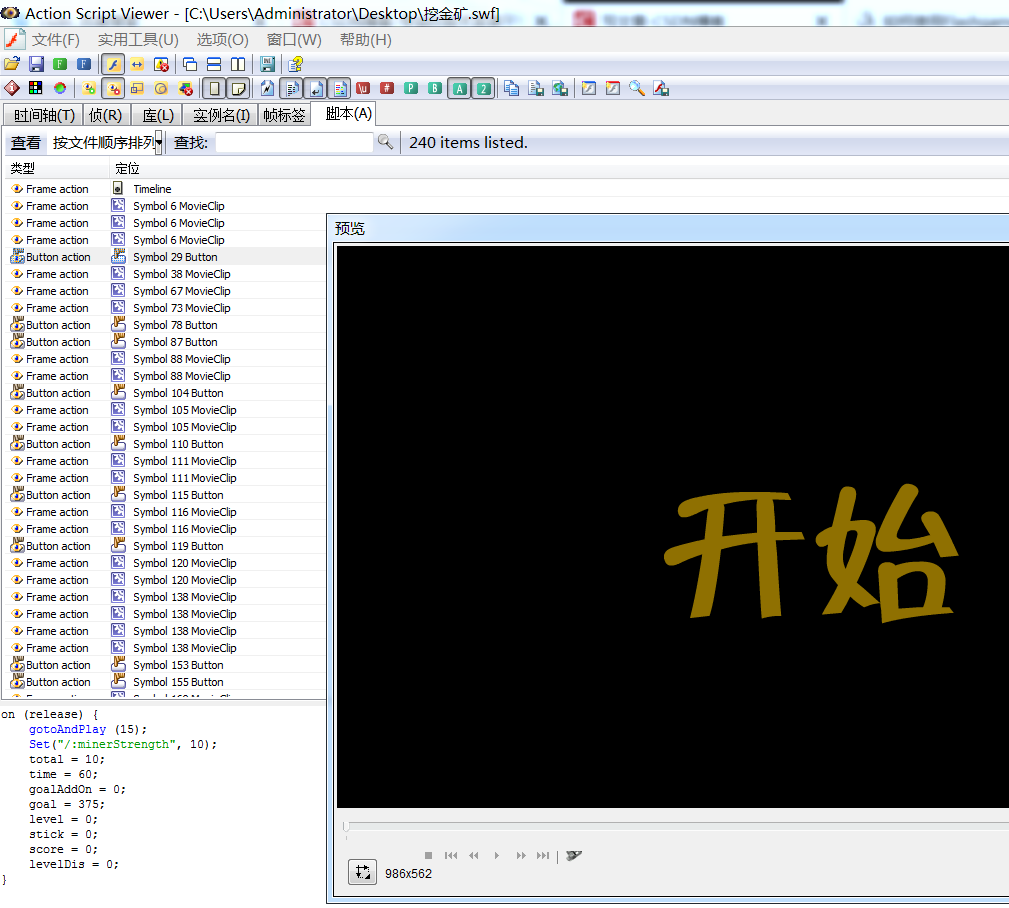Open the 文件(F) menu
The width and height of the screenshot is (1009, 908).
click(x=56, y=40)
